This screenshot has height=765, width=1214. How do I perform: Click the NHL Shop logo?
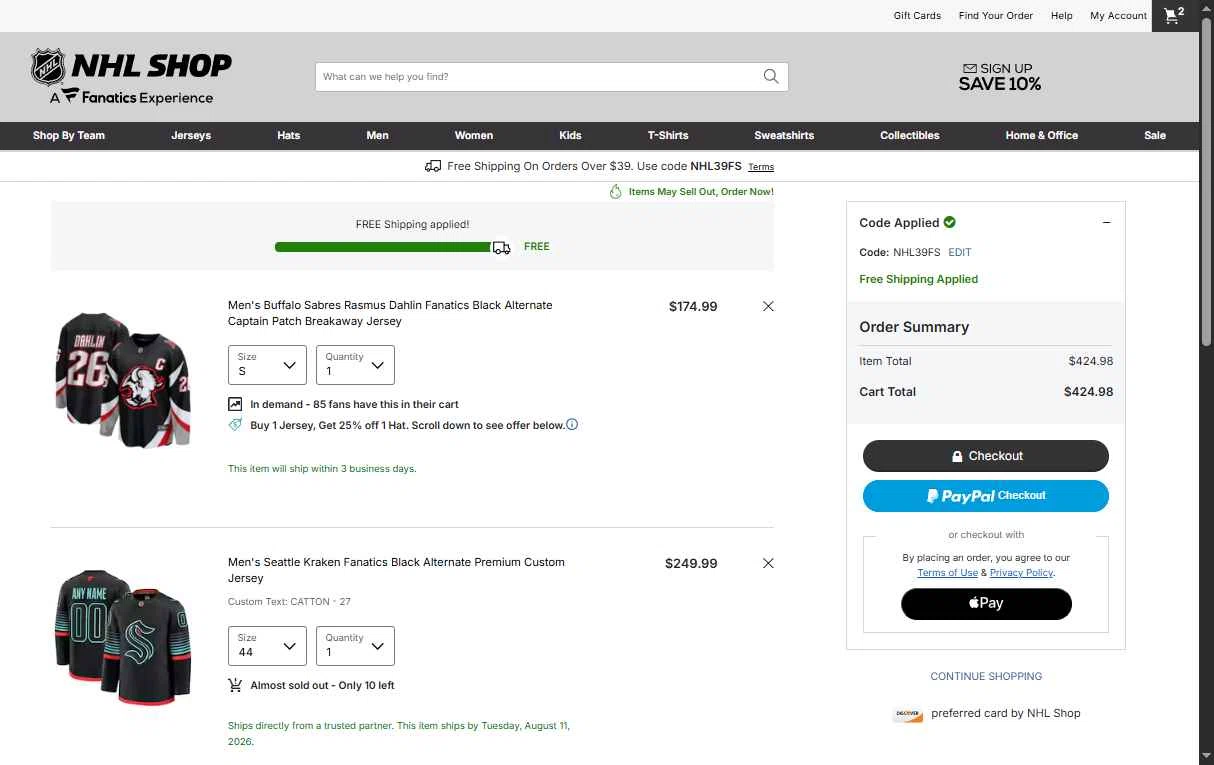click(x=131, y=77)
